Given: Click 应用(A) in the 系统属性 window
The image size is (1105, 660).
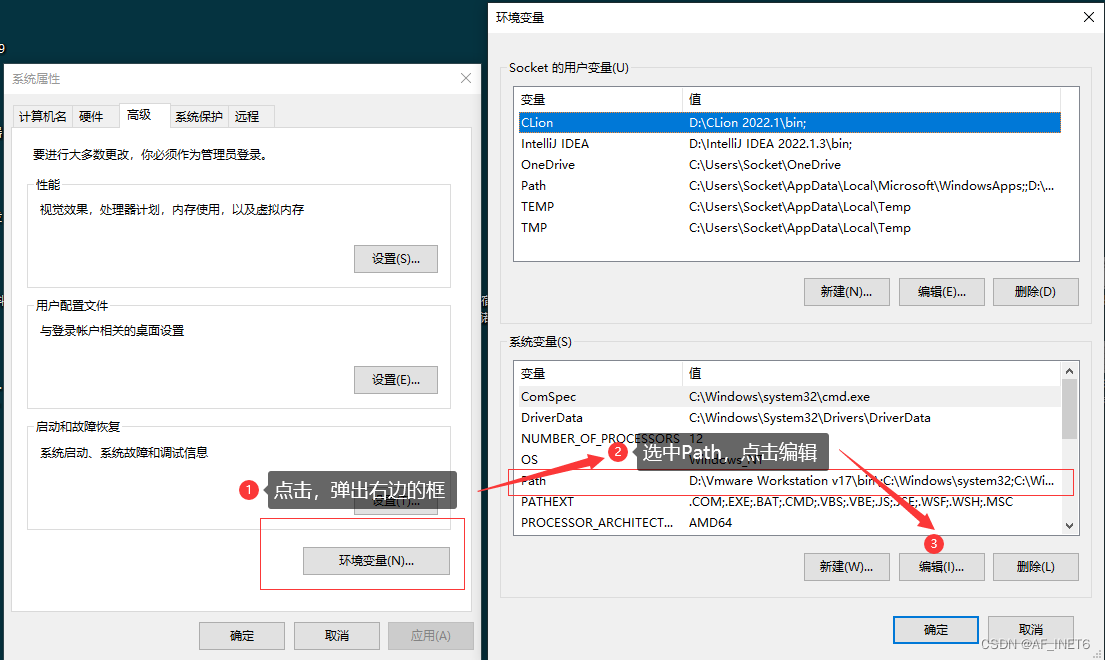Looking at the screenshot, I should 431,635.
